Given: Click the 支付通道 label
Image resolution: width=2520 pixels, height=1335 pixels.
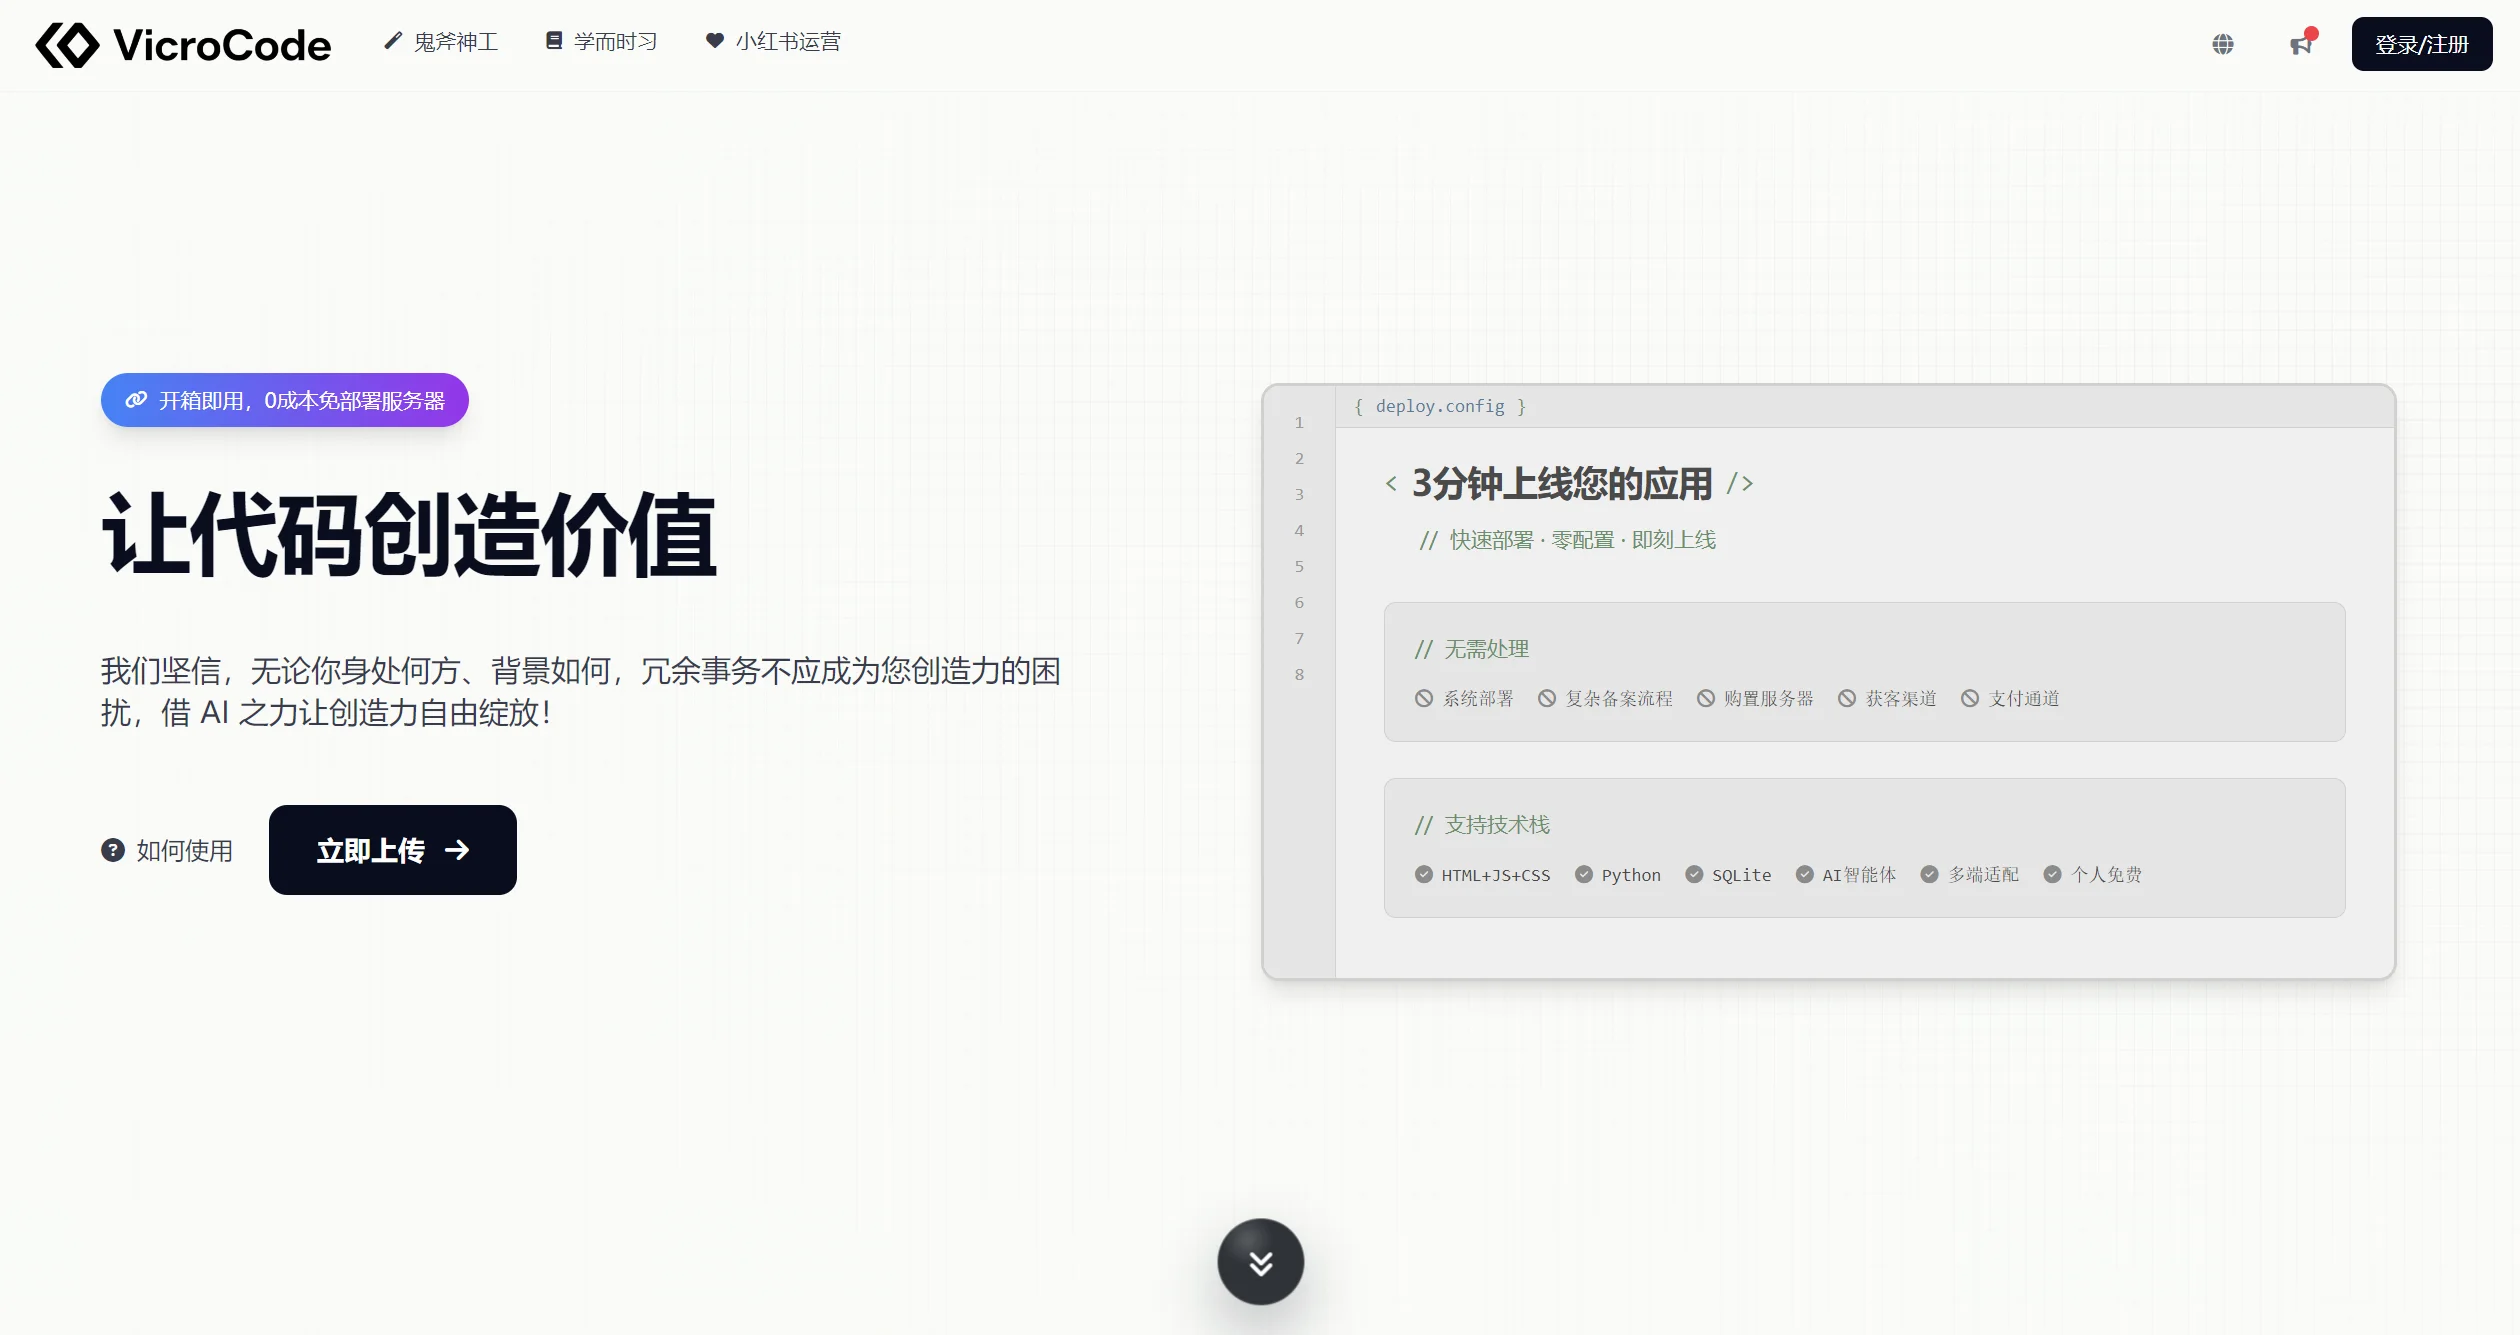Looking at the screenshot, I should [x=2024, y=699].
